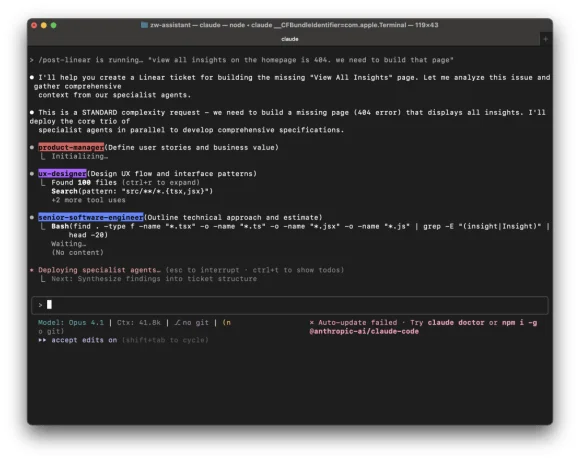Viewport: 580px width, 461px height.
Task: Click 'STANDARD complexity request' paragraph
Action: pos(289,121)
